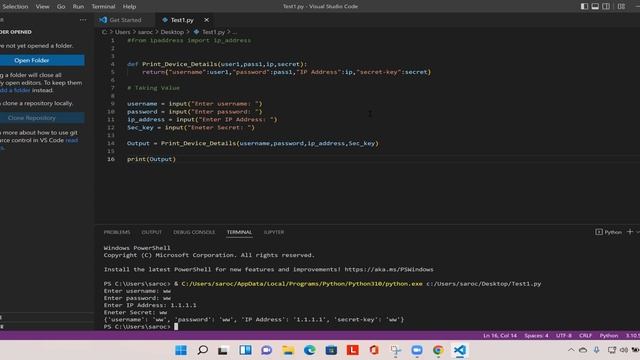This screenshot has width=640, height=360.
Task: Open the Terminal menu
Action: (x=103, y=7)
